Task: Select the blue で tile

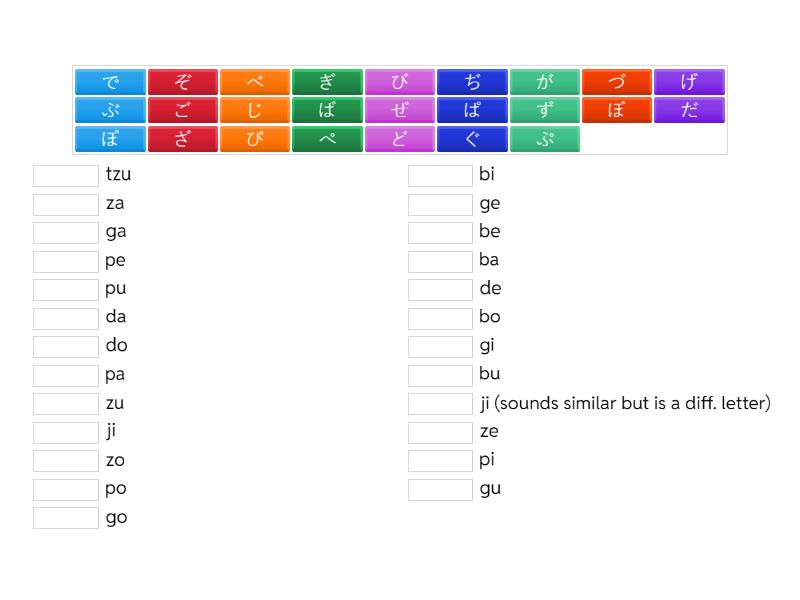Action: pyautogui.click(x=110, y=82)
